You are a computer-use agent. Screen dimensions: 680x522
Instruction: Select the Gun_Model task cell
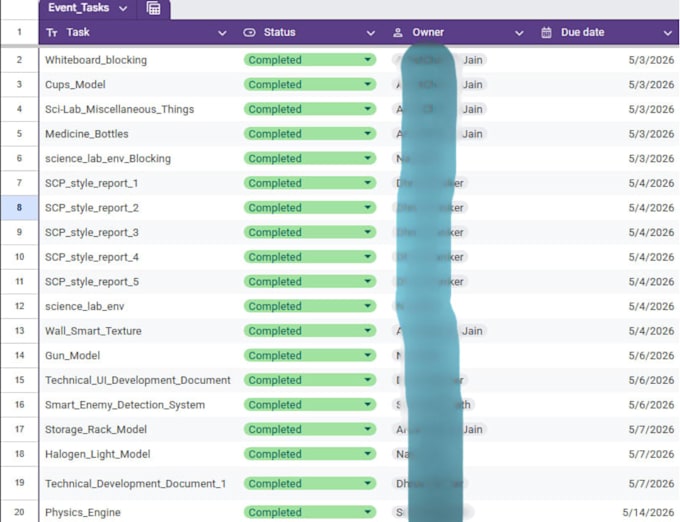tap(138, 356)
